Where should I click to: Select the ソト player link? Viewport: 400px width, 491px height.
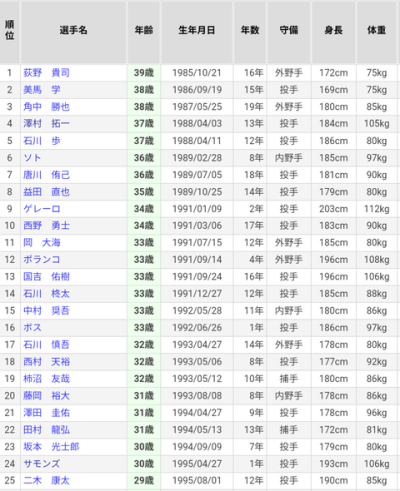pos(32,158)
